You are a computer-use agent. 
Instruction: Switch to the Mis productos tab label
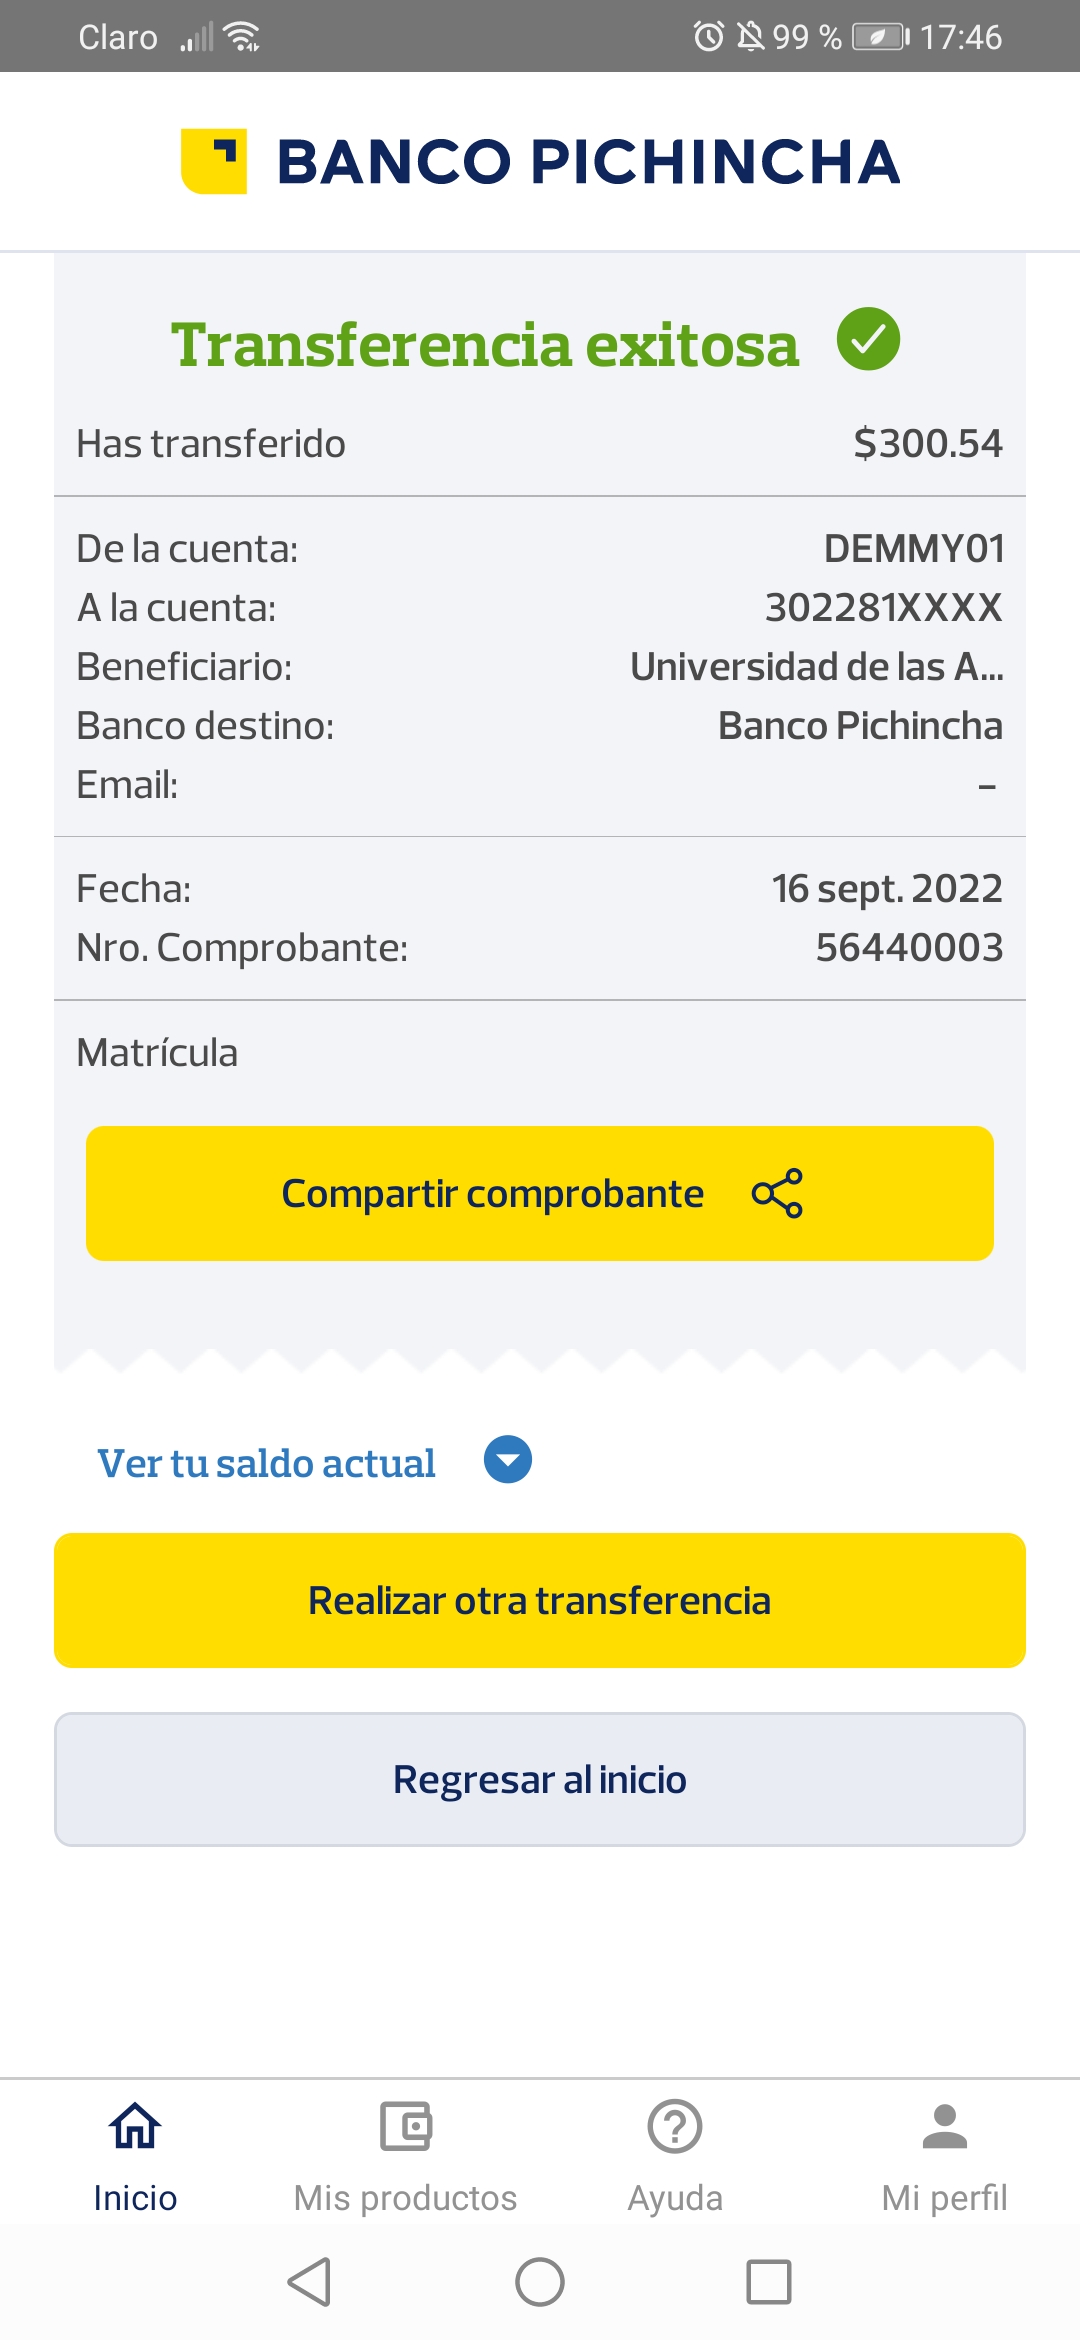pos(405,2198)
